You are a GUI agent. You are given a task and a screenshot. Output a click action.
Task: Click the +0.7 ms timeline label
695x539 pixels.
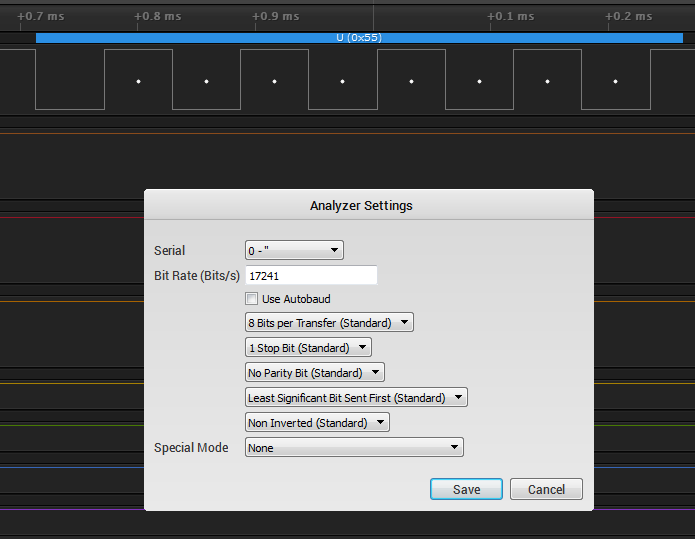click(x=41, y=16)
